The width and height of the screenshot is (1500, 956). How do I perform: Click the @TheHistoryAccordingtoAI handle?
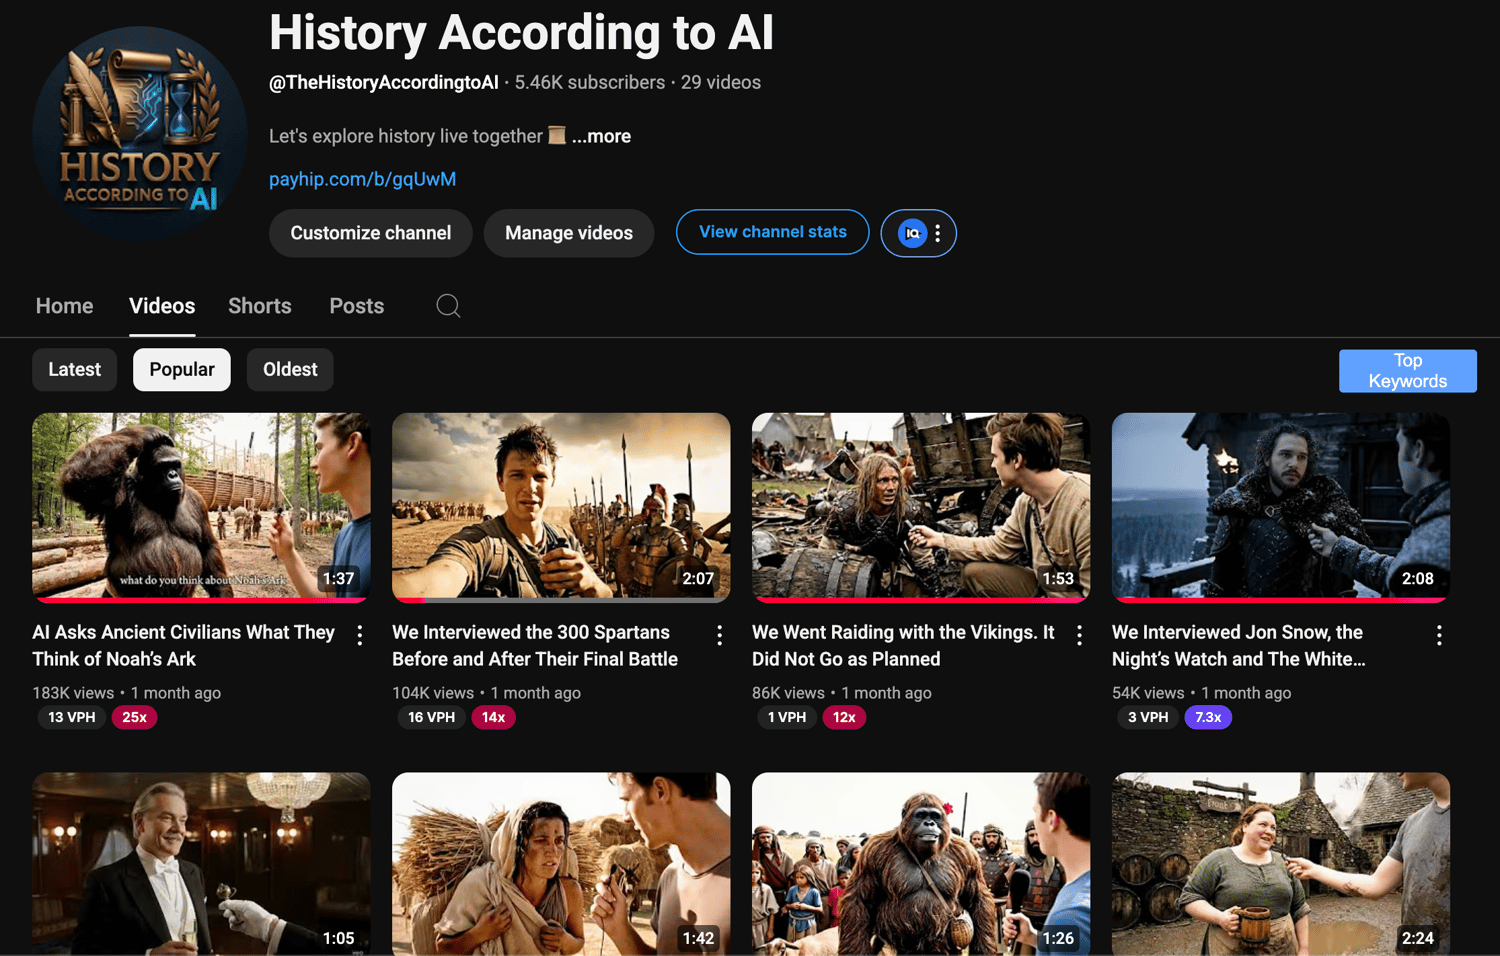384,82
